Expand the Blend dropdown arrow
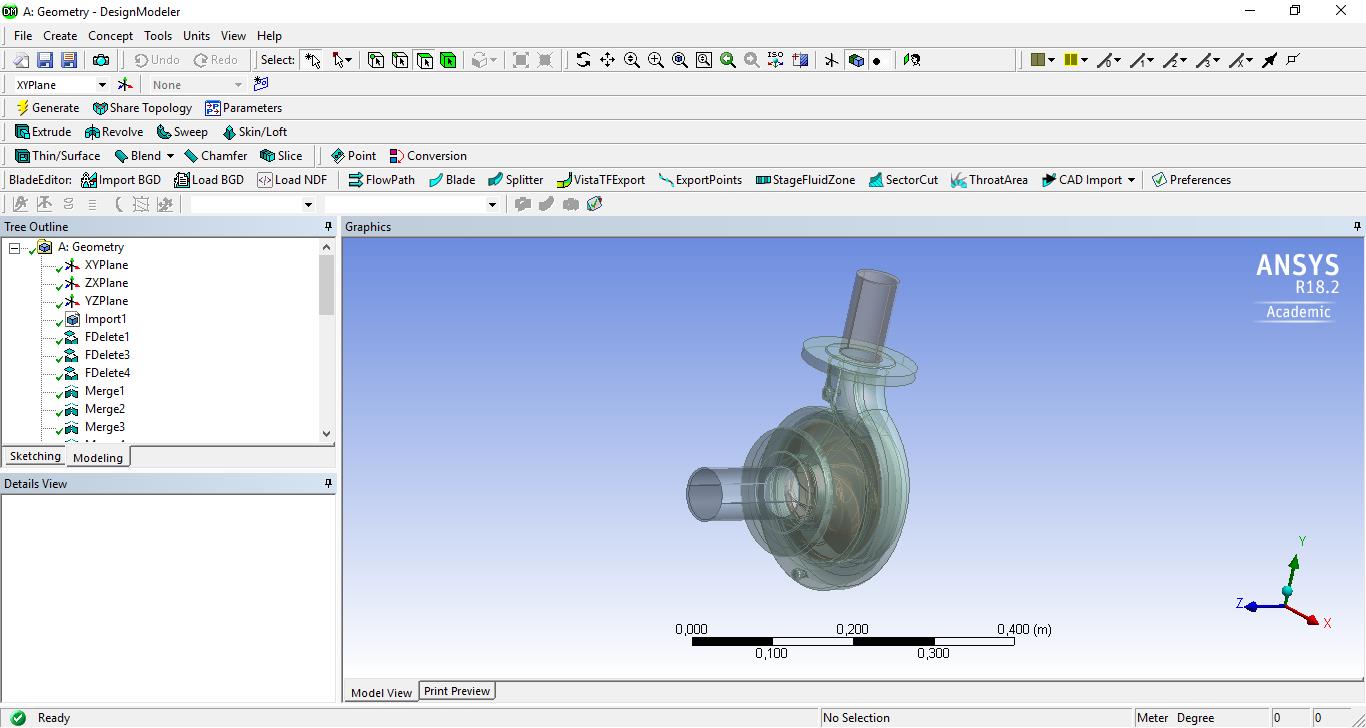1366x728 pixels. (170, 156)
